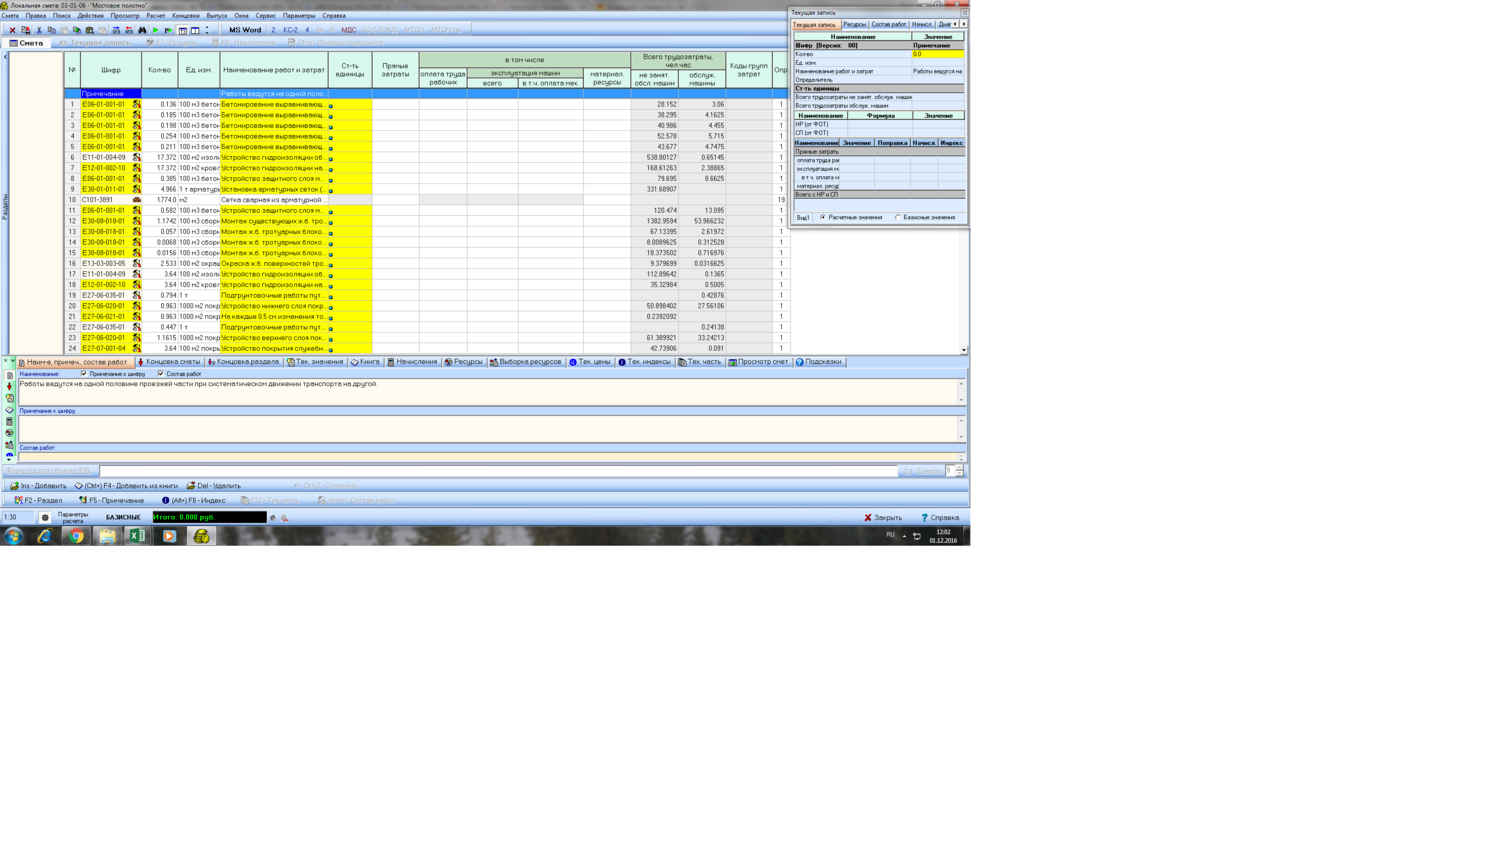1500x855 pixels.
Task: Click the scissors cut icon in toolbar
Action: [39, 30]
